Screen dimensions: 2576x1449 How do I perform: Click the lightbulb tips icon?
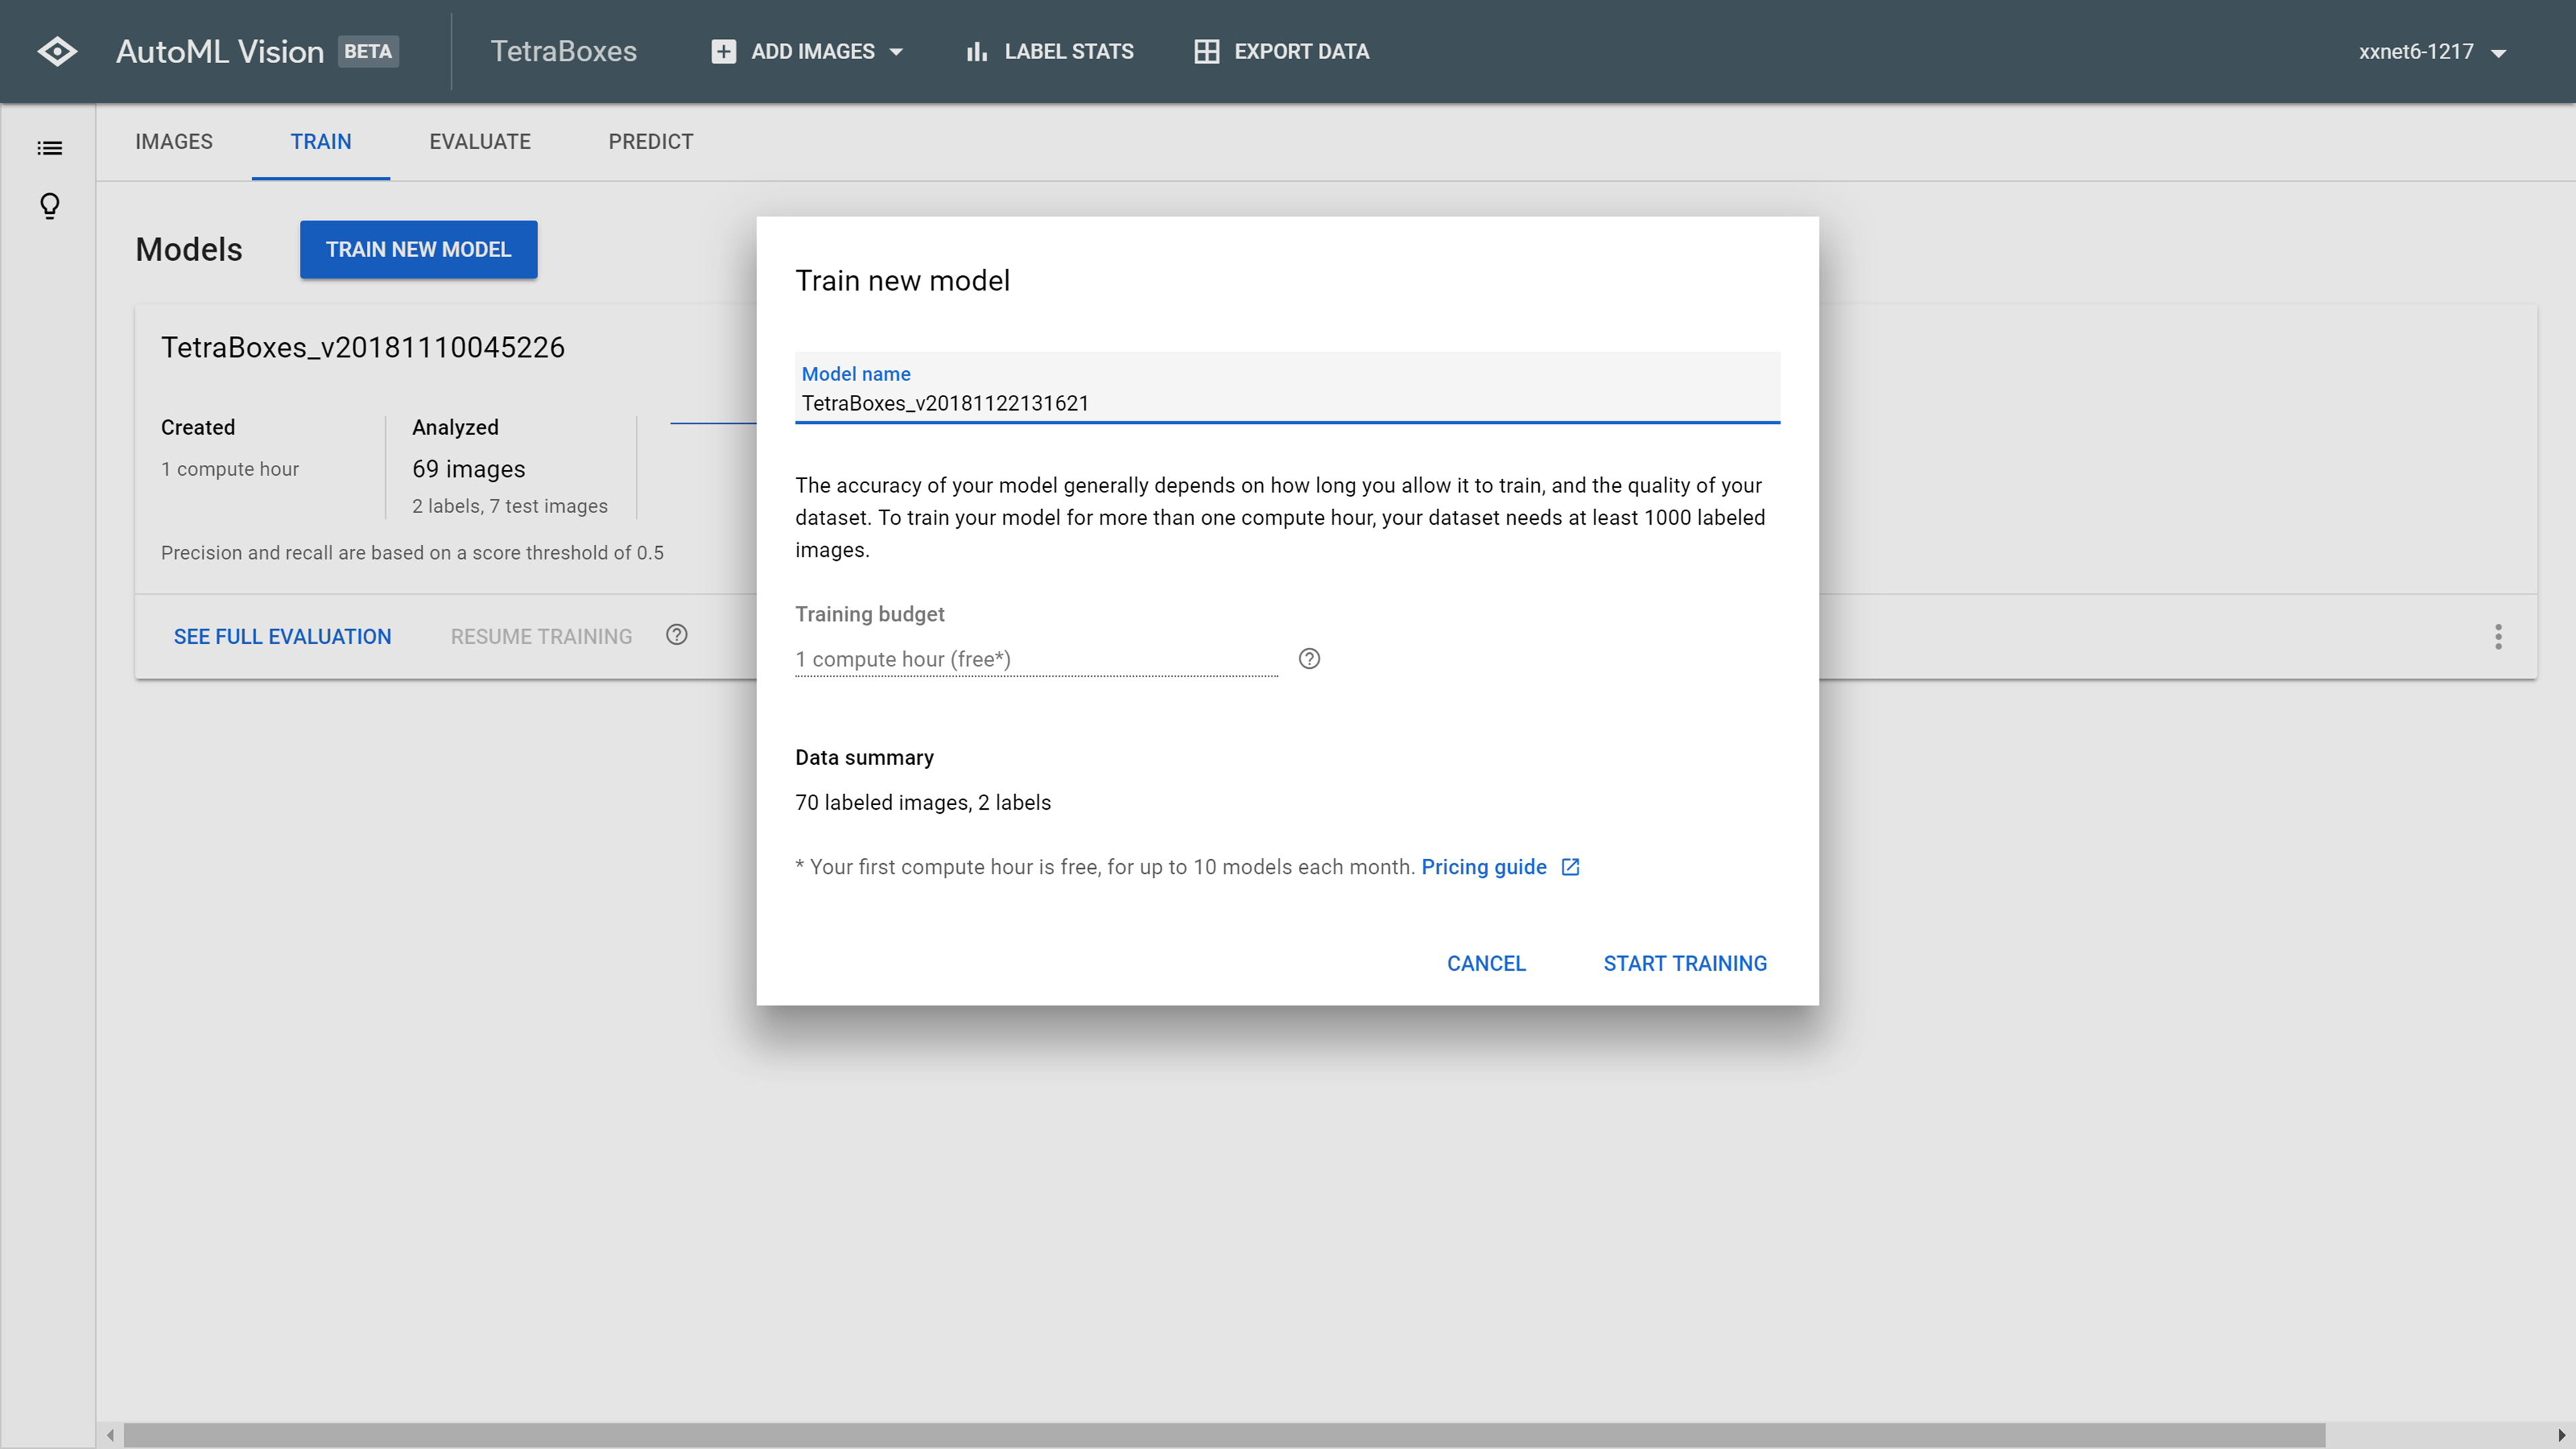point(49,206)
